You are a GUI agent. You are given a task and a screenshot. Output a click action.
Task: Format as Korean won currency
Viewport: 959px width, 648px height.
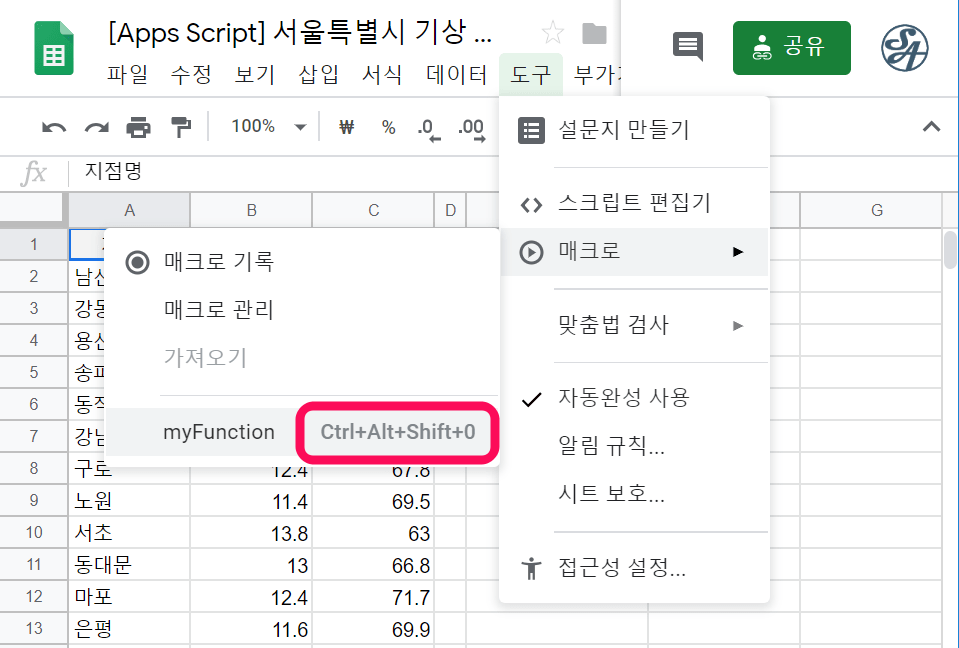click(x=347, y=127)
